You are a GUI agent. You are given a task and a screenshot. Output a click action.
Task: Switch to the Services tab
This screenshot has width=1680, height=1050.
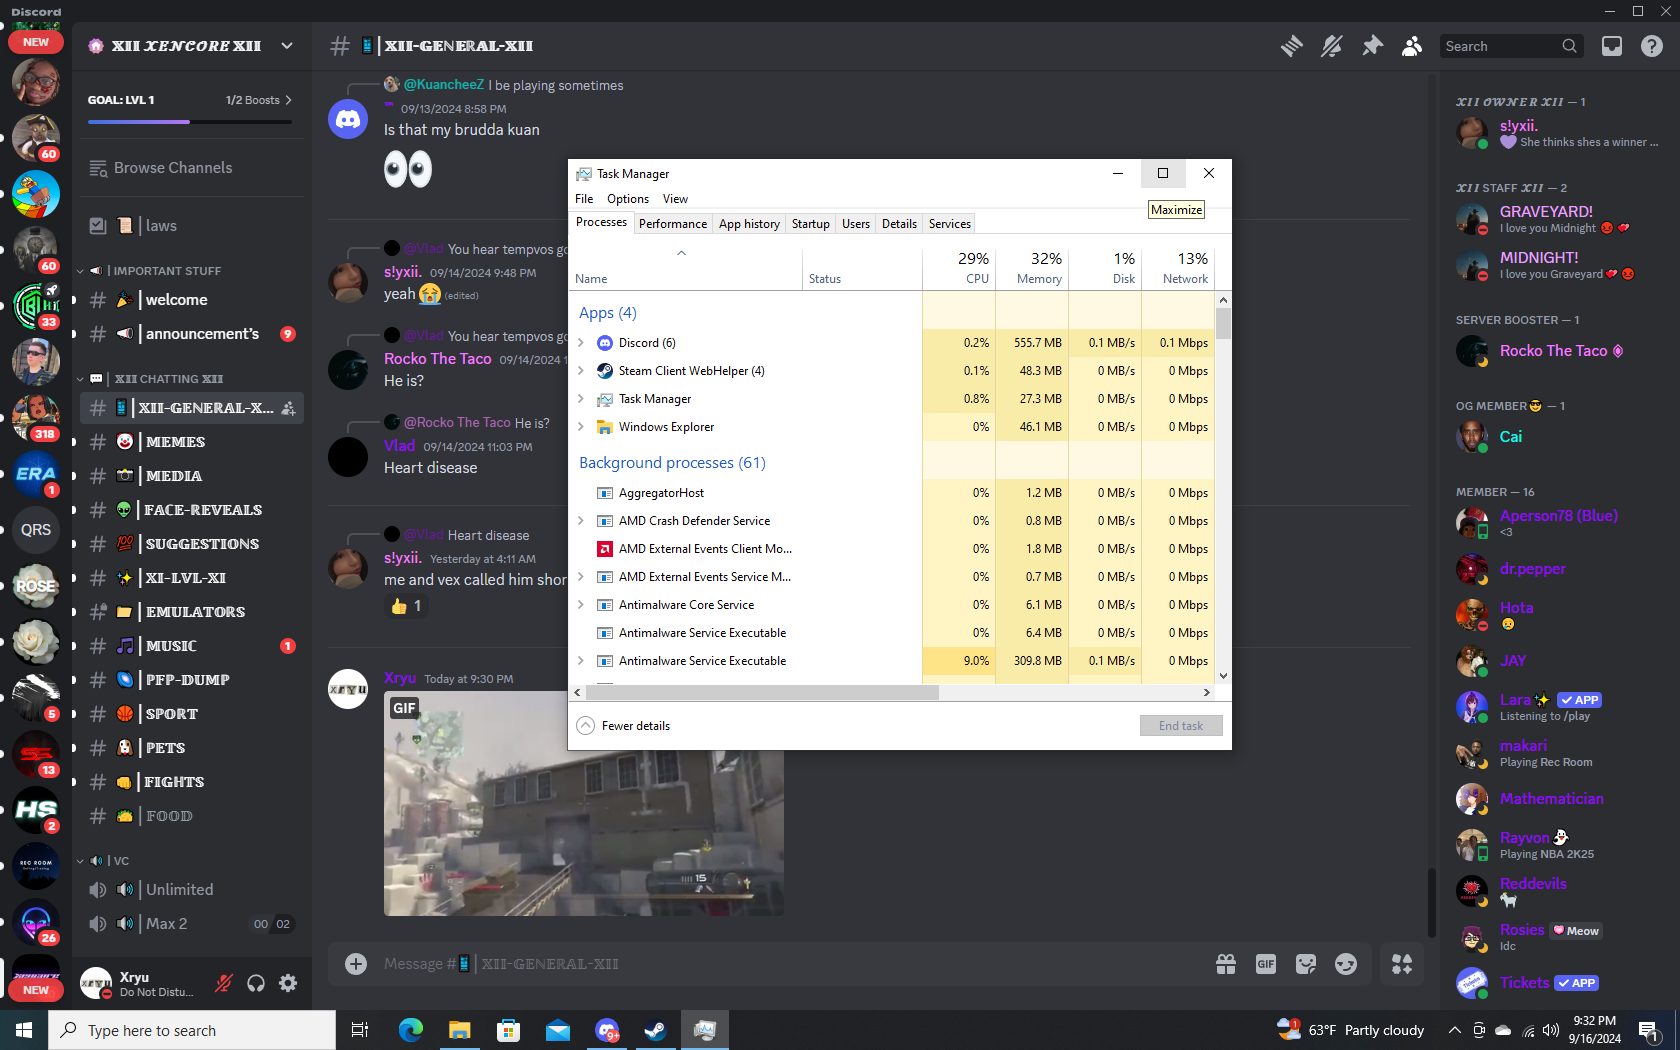950,224
